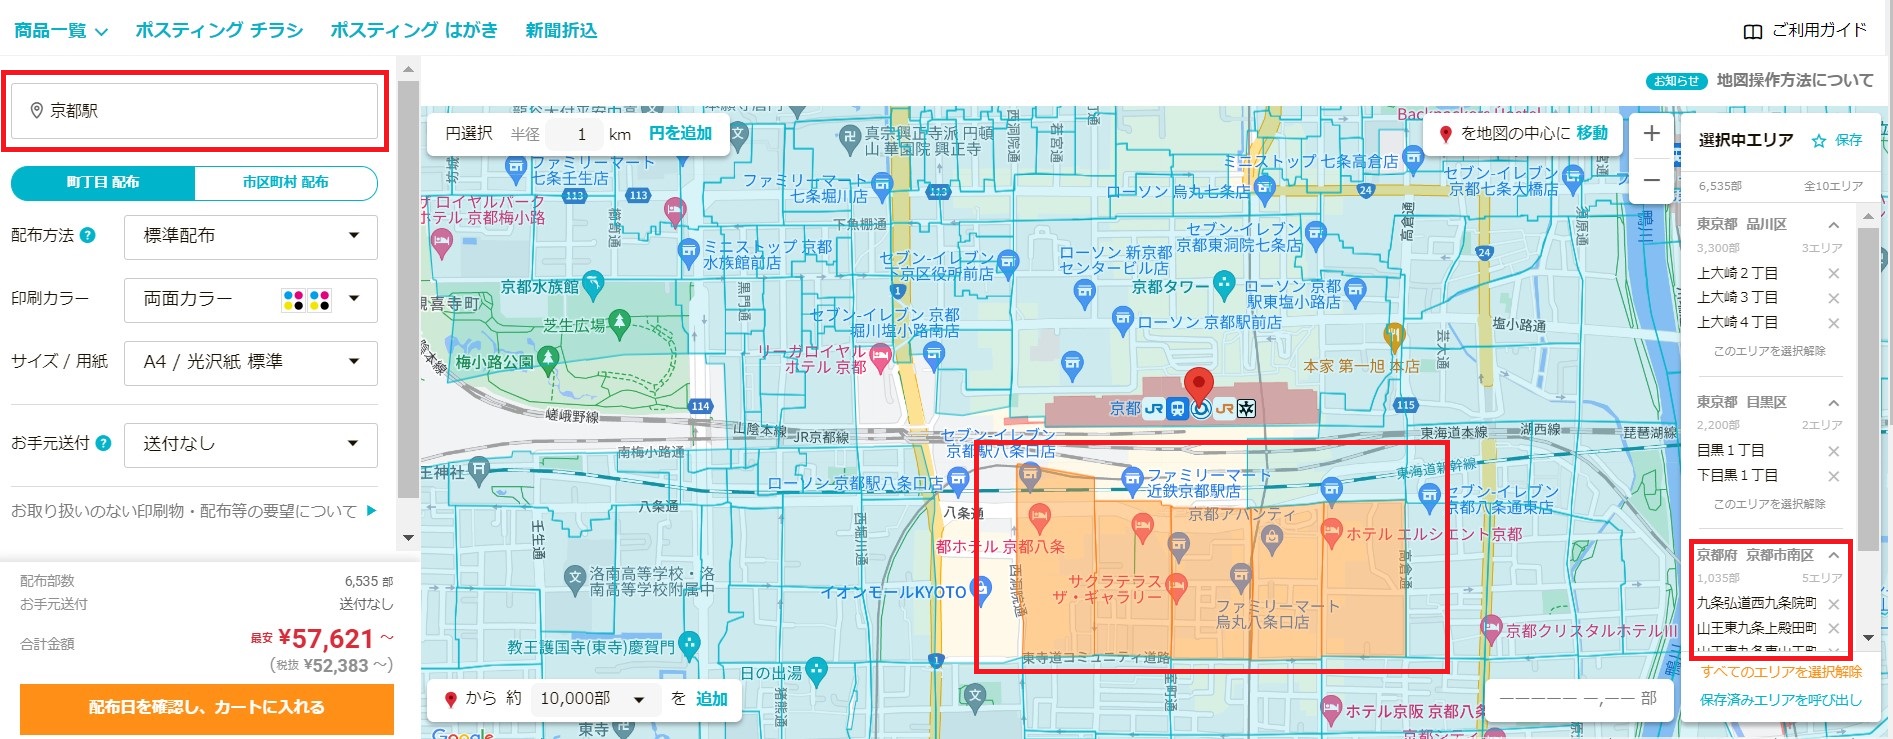
Task: Click the help icon next to 配布方法
Action: coord(88,236)
